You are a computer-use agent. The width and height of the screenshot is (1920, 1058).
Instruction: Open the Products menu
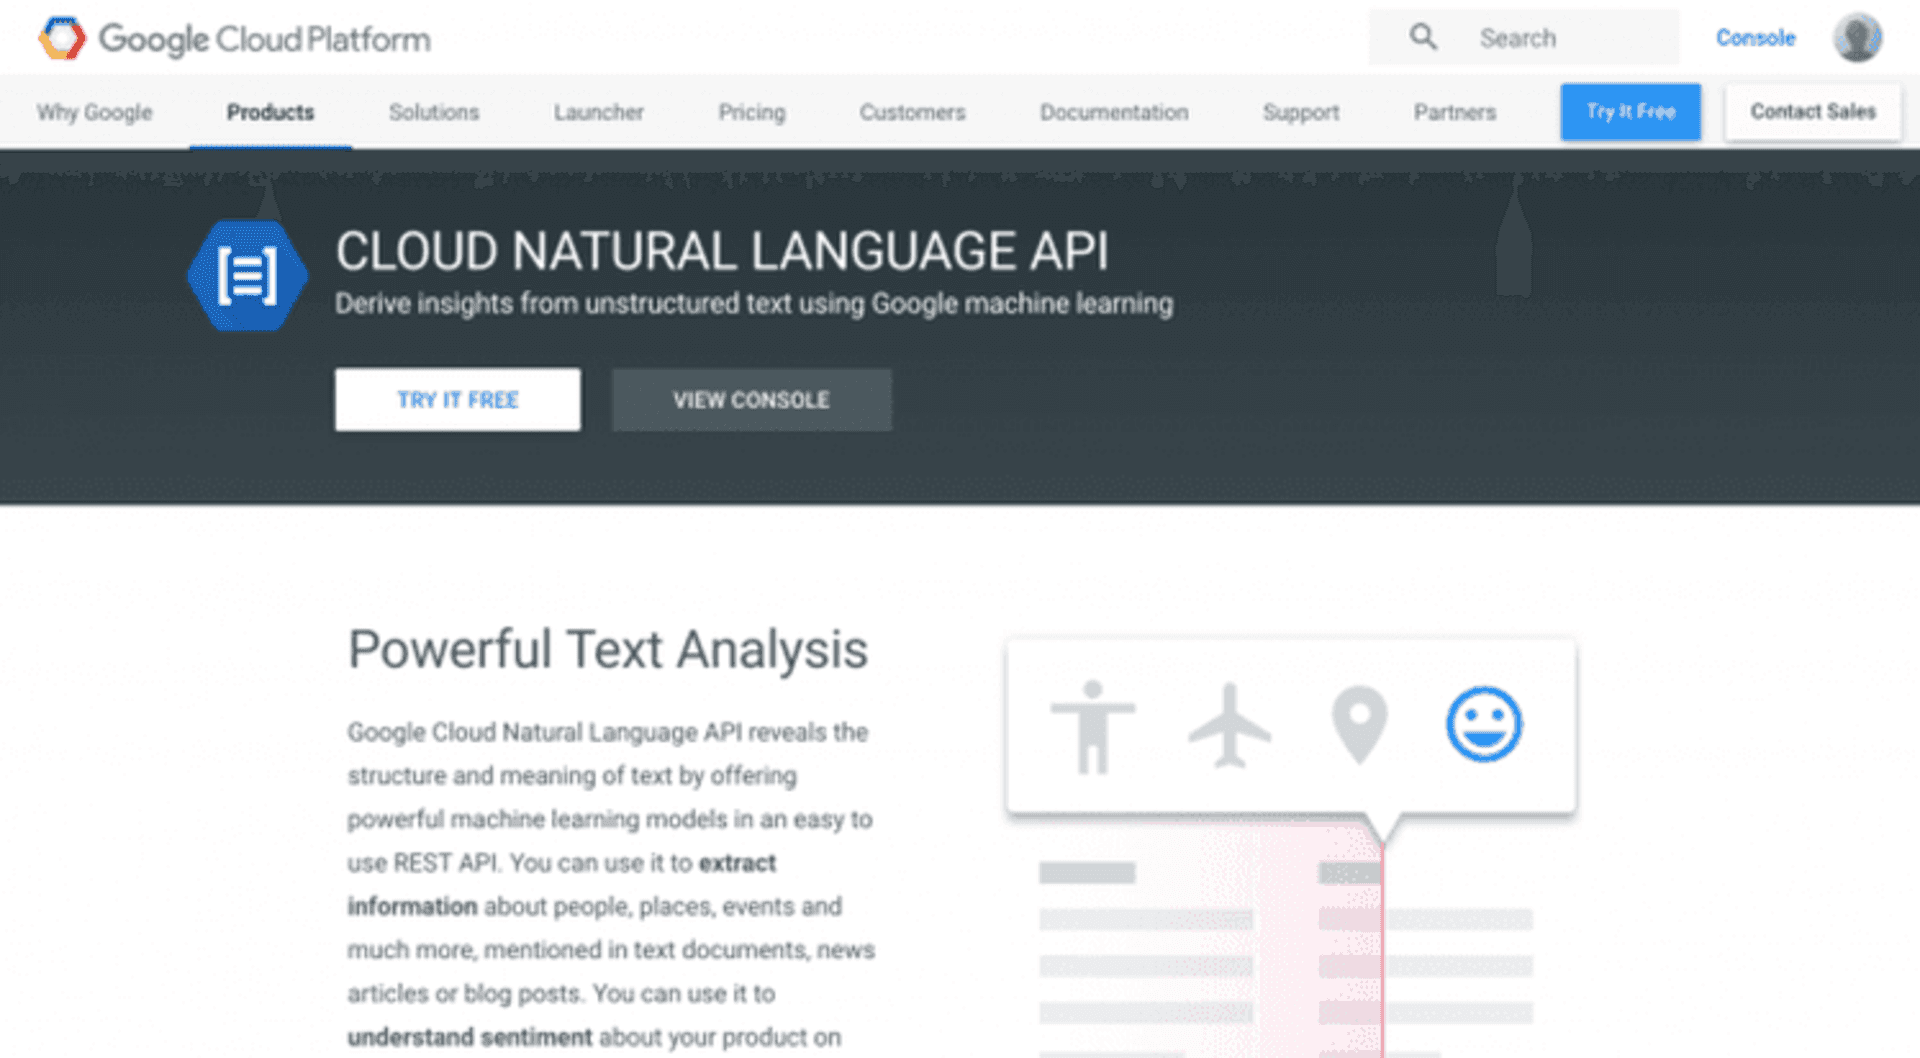tap(270, 112)
